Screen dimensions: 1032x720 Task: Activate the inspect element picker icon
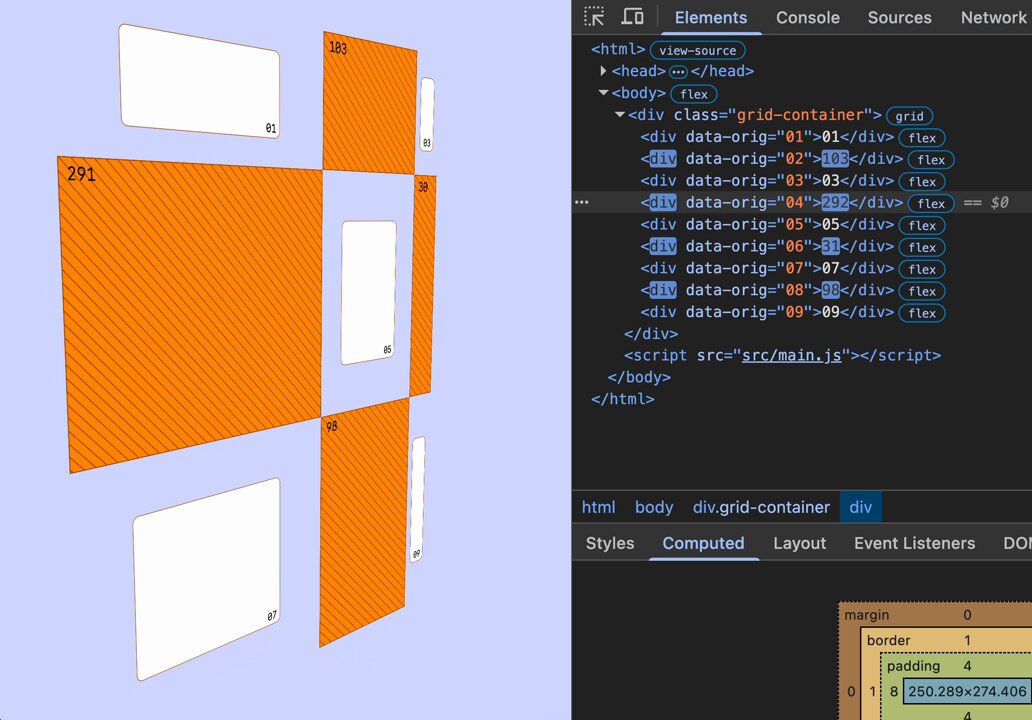click(594, 16)
